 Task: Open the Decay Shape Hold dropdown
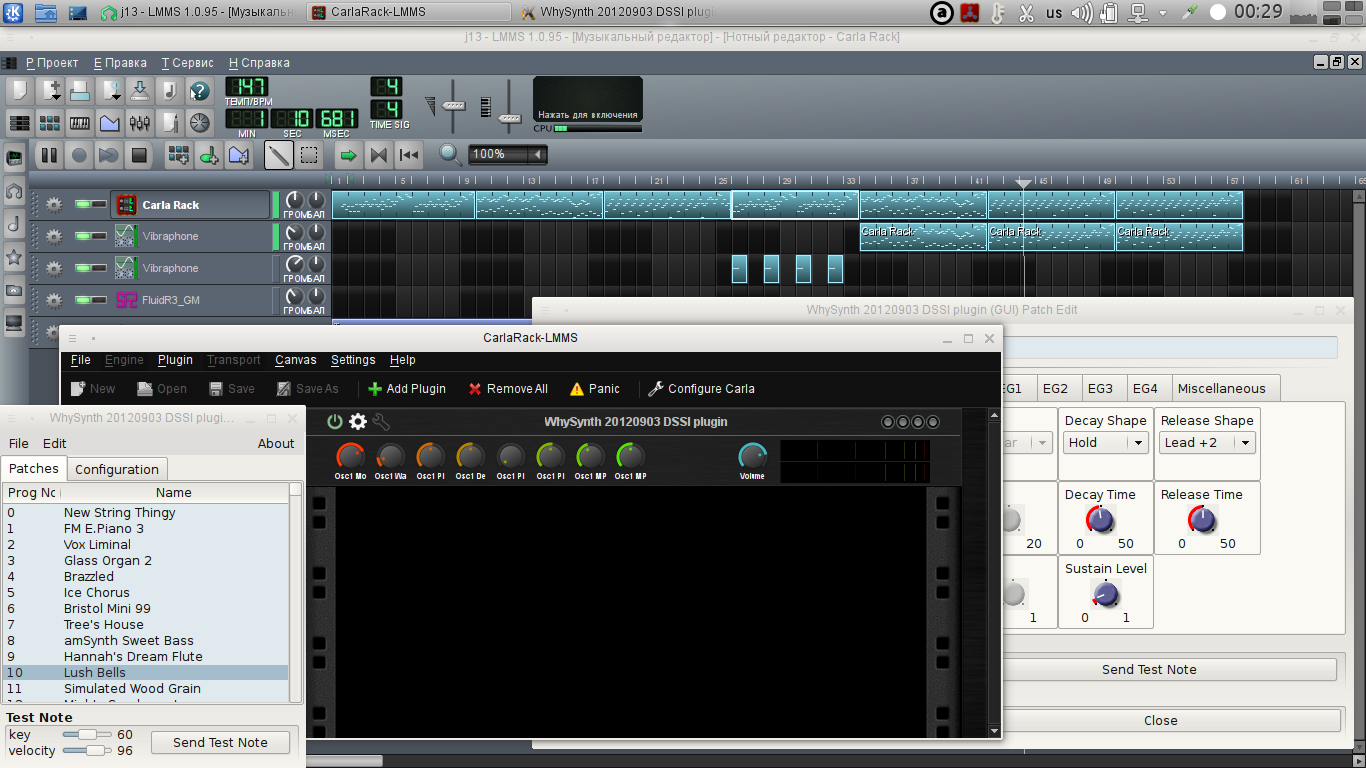1105,443
